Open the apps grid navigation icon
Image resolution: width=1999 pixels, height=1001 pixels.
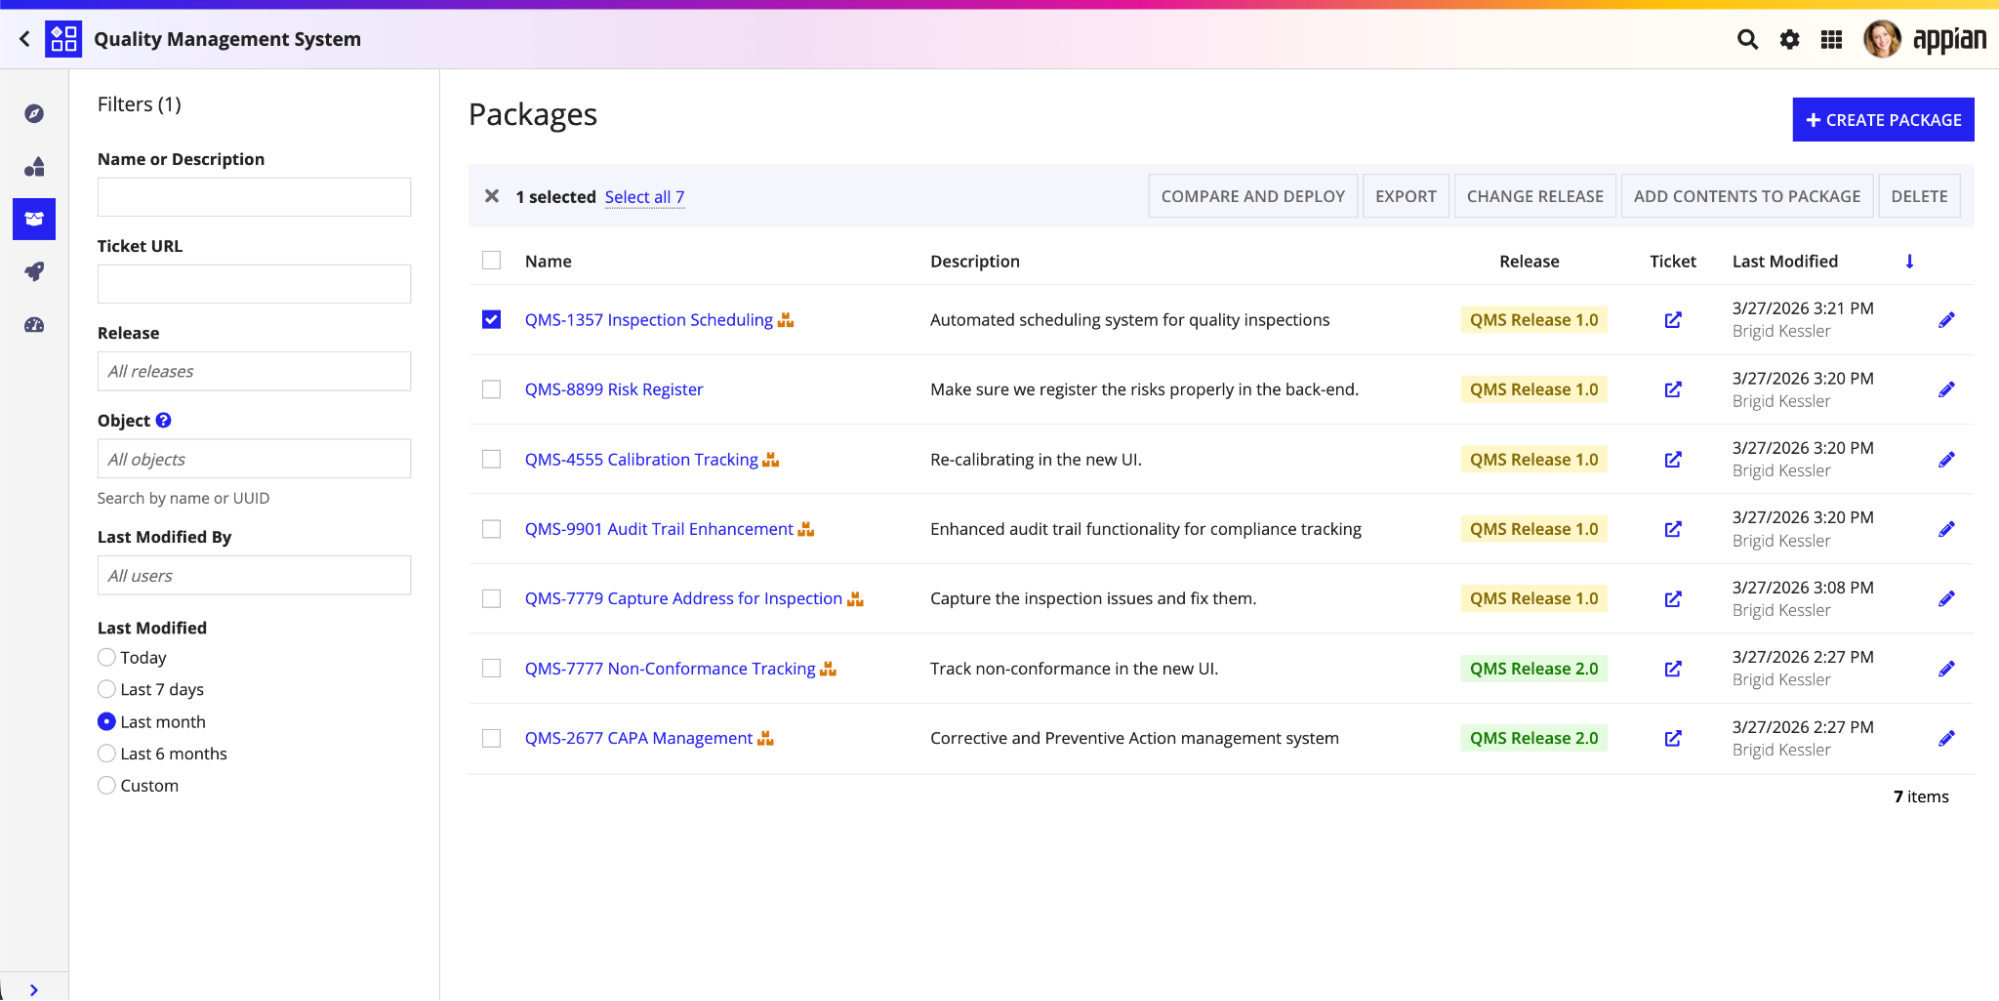coord(1831,39)
